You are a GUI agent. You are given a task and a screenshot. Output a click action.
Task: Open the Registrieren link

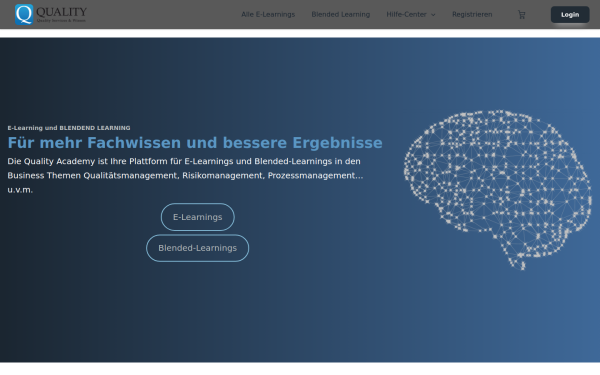tap(472, 15)
